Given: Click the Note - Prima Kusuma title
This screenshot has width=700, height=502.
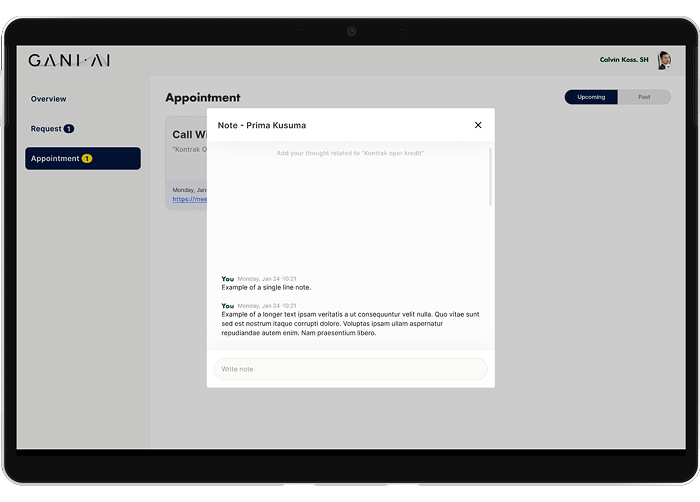Looking at the screenshot, I should [262, 125].
